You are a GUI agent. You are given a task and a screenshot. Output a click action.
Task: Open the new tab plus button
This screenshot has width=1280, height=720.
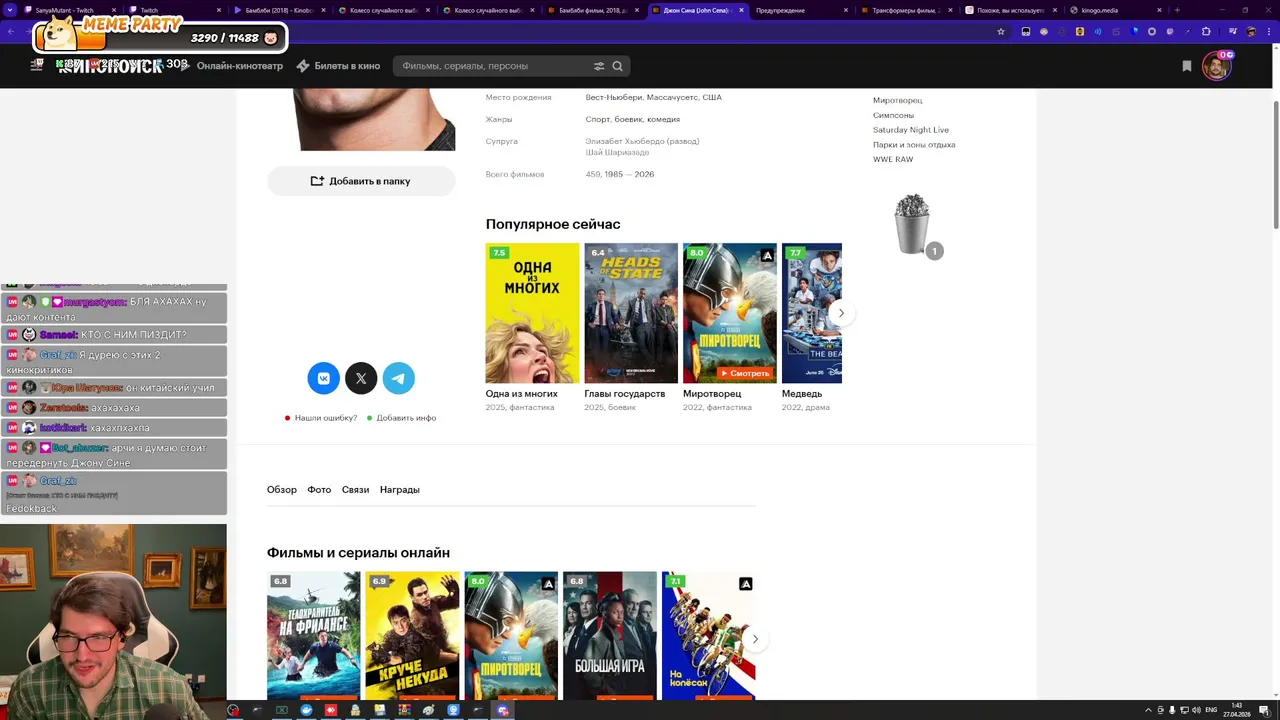click(1177, 10)
